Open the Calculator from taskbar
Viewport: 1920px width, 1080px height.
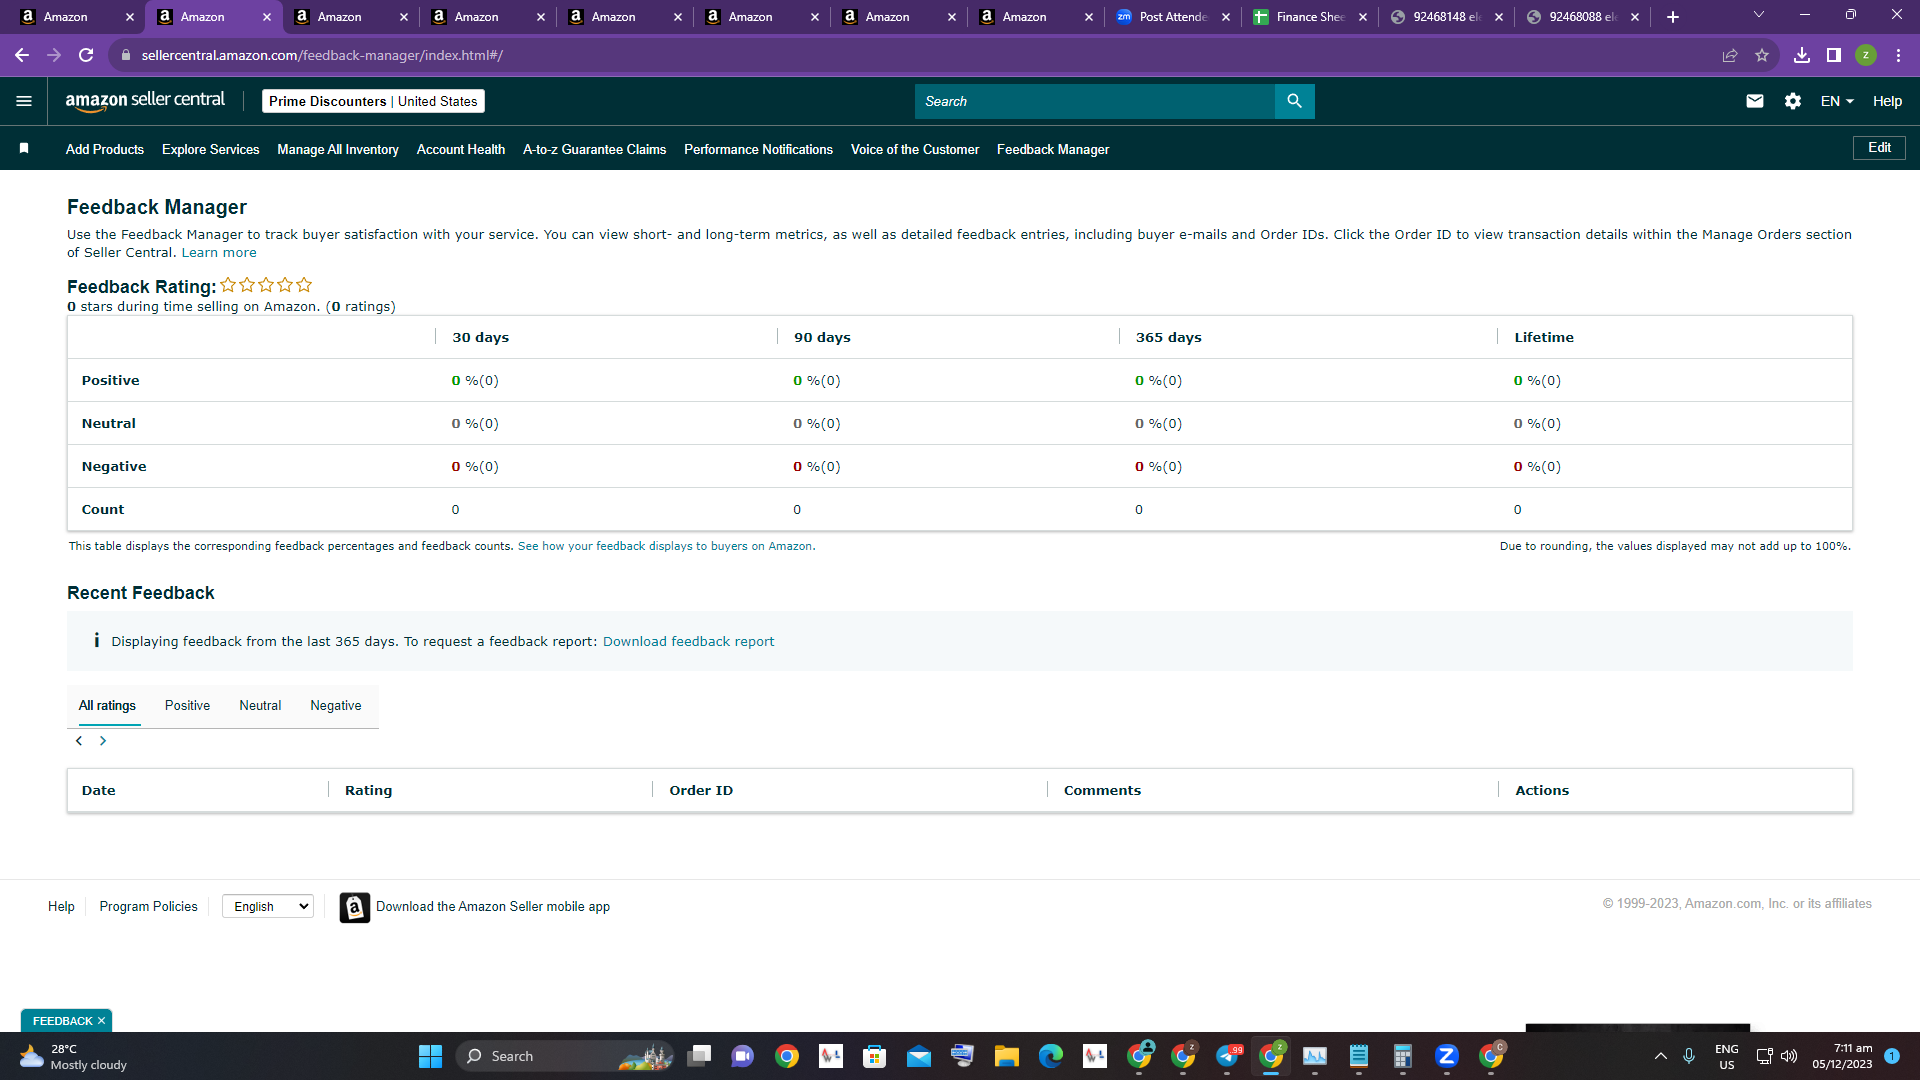1402,1056
